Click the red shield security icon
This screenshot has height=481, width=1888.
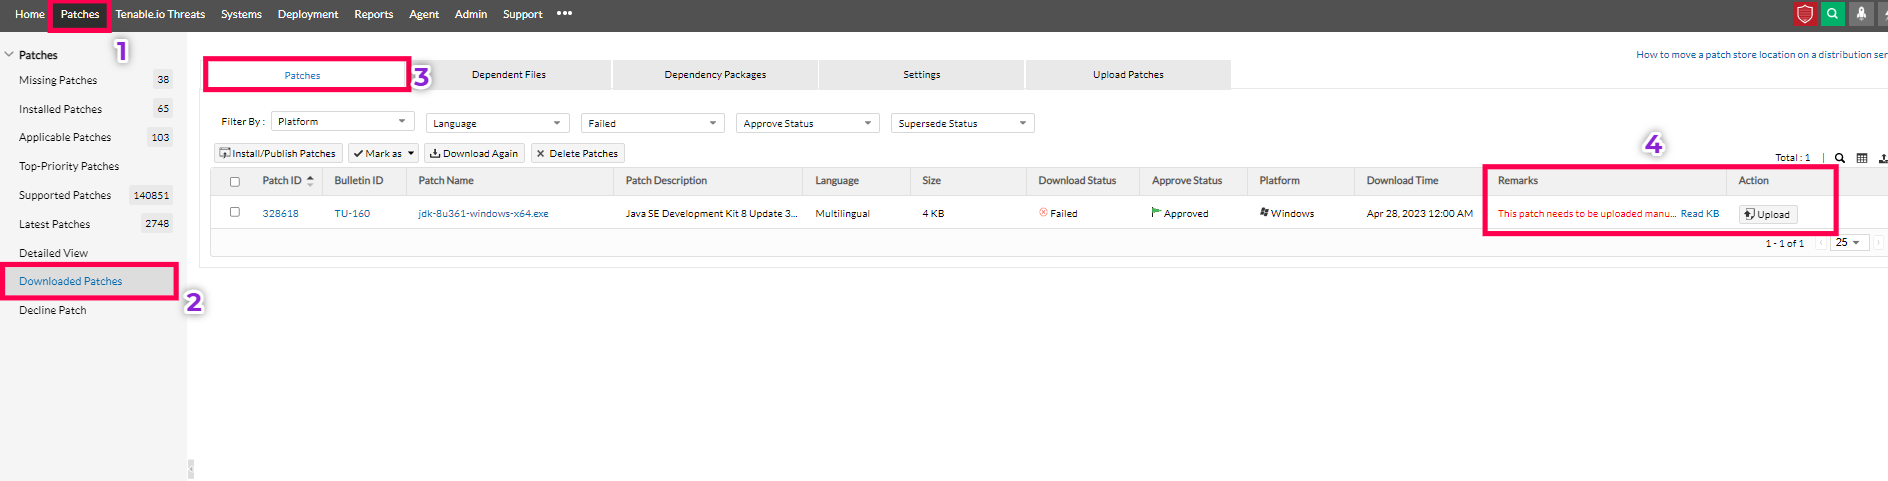1804,14
